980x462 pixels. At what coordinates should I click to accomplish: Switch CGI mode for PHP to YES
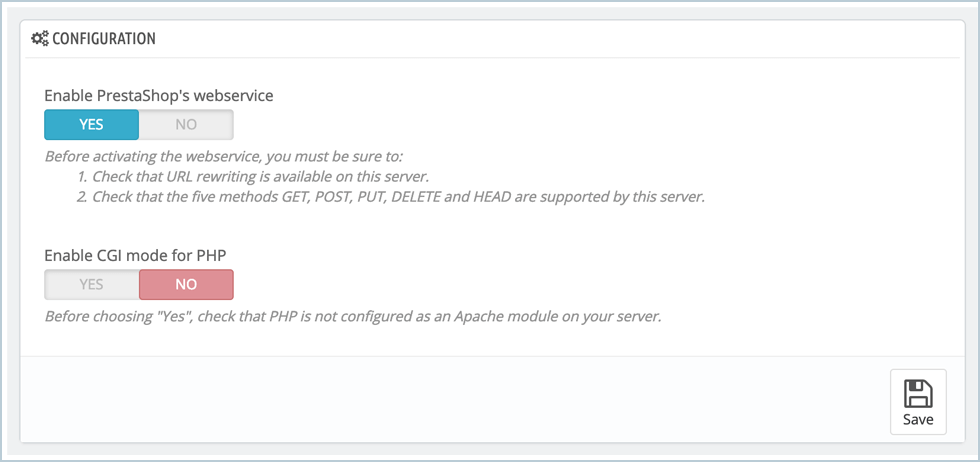pos(92,285)
